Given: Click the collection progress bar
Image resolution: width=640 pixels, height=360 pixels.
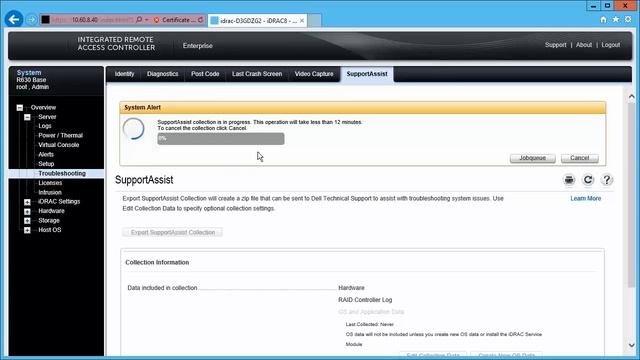Looking at the screenshot, I should pyautogui.click(x=221, y=139).
